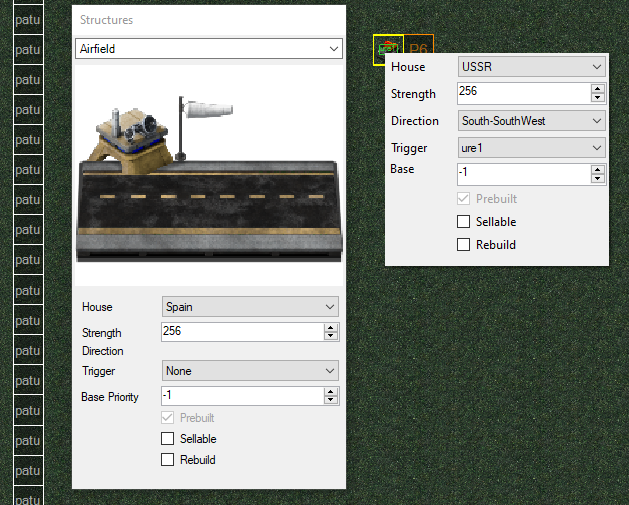Screen dimensions: 629x505
Task: Click the Base Priority input field
Action: [x=242, y=396]
